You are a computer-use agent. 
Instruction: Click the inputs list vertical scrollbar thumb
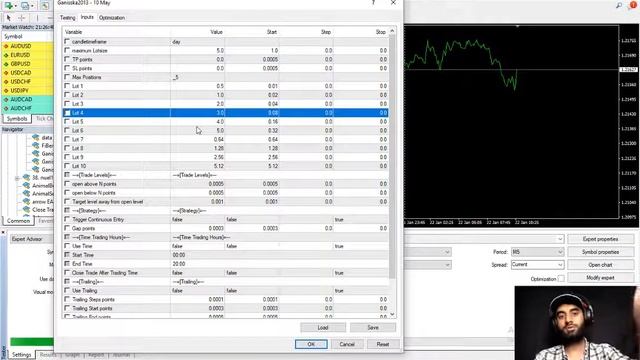[x=392, y=156]
